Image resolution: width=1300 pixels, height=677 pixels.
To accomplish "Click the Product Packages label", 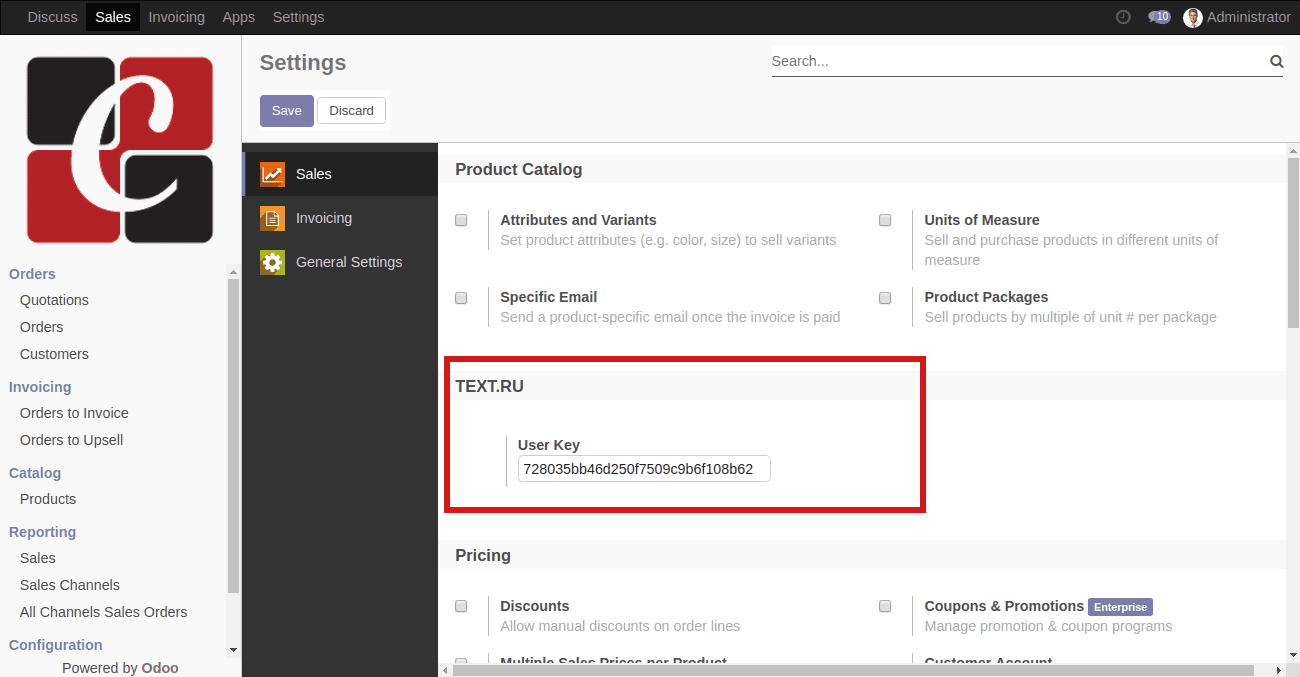I will [x=986, y=297].
